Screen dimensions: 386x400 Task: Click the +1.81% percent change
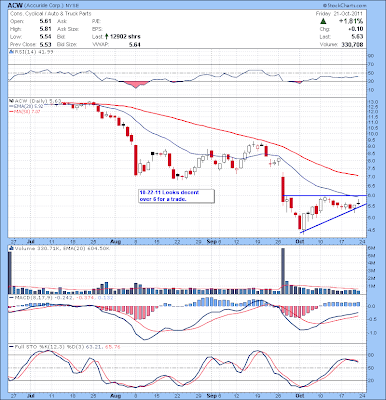(351, 21)
